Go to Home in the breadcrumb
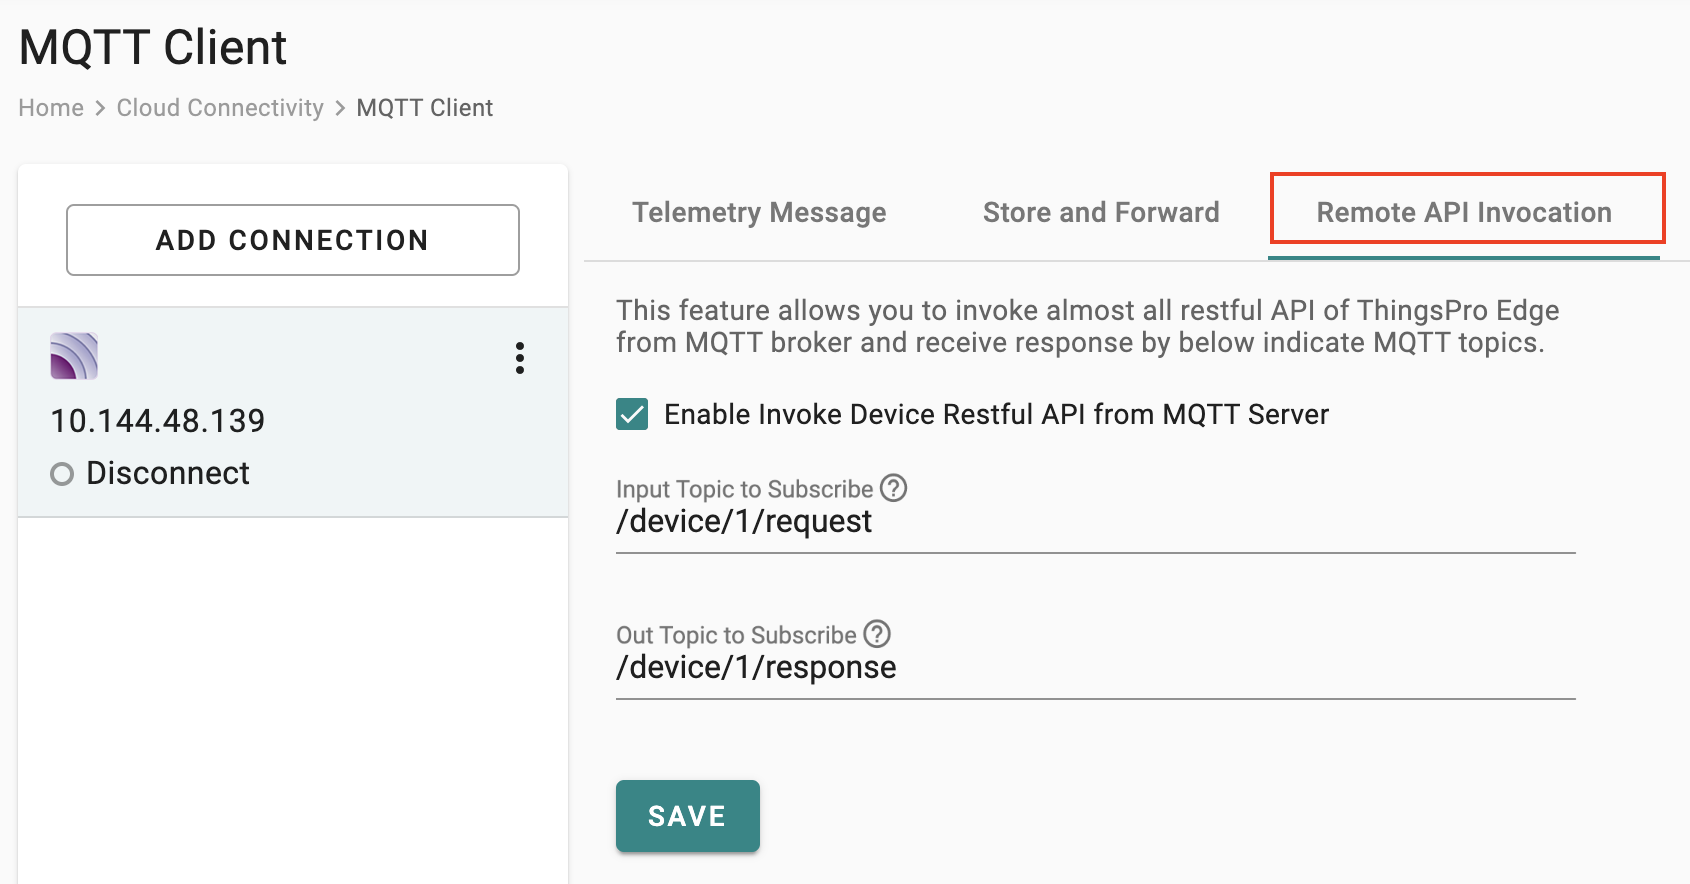The image size is (1690, 884). (51, 108)
